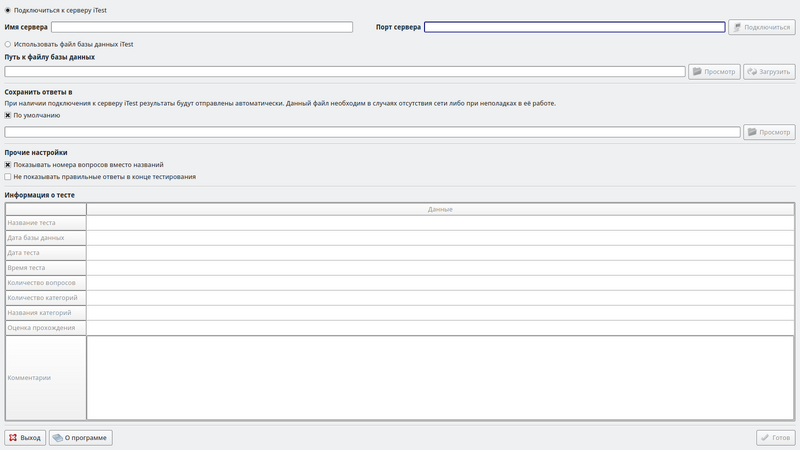Select the Название теста row header
The width and height of the screenshot is (800, 450).
(x=45, y=223)
